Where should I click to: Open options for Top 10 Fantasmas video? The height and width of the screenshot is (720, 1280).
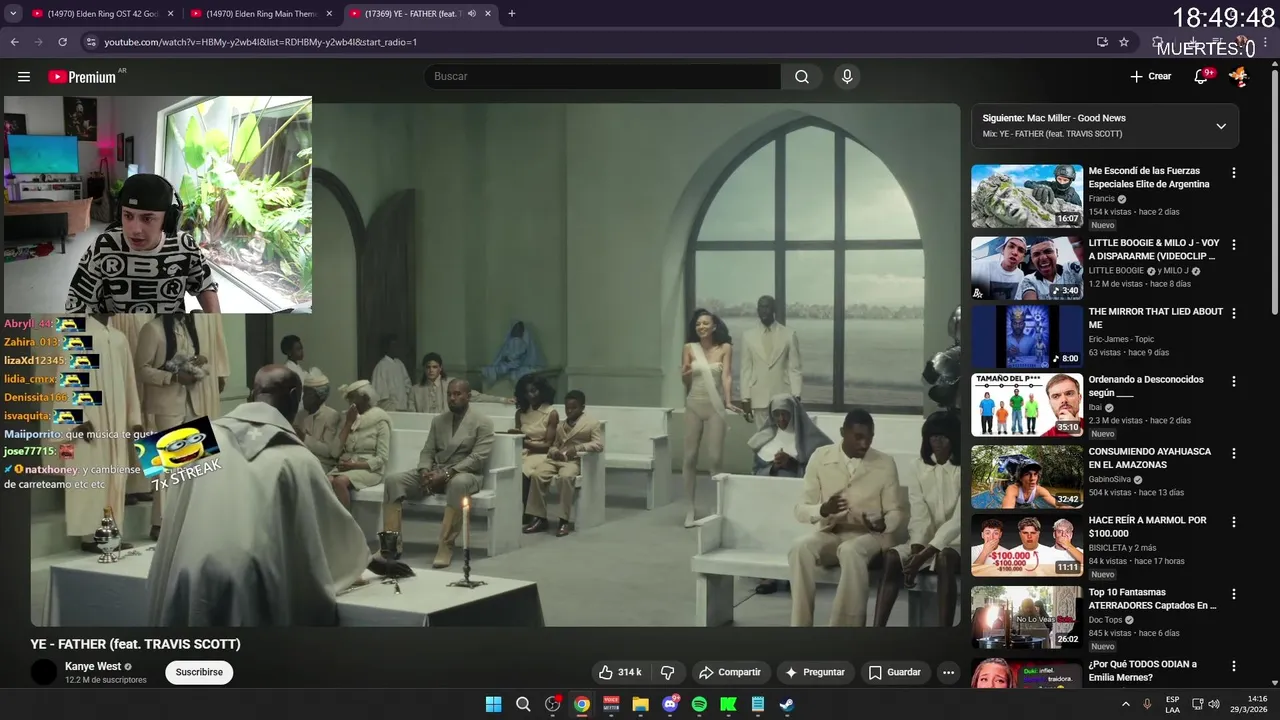(1233, 594)
